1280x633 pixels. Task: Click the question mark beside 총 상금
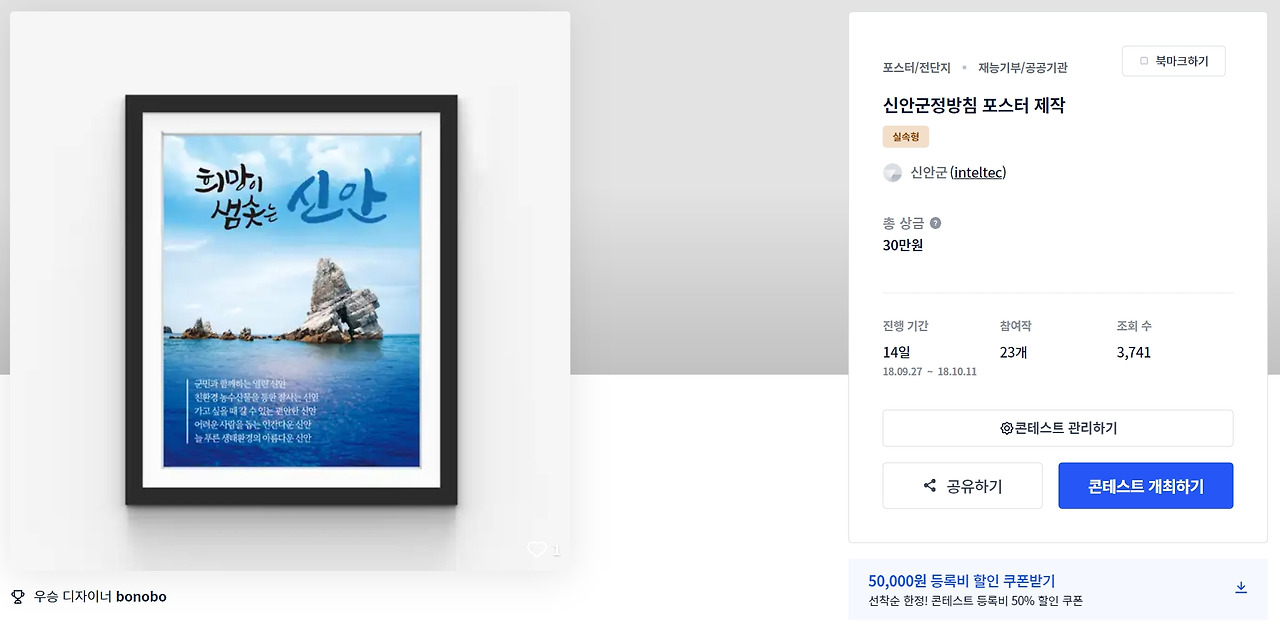935,223
